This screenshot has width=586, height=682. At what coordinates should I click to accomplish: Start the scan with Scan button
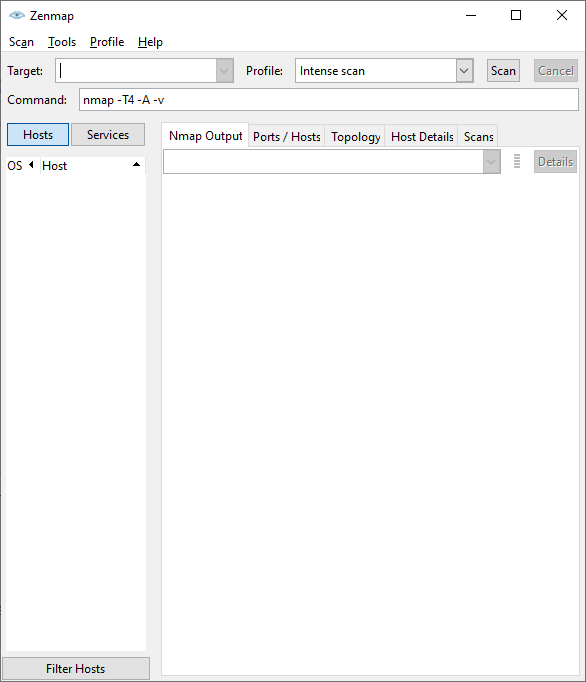coord(503,70)
